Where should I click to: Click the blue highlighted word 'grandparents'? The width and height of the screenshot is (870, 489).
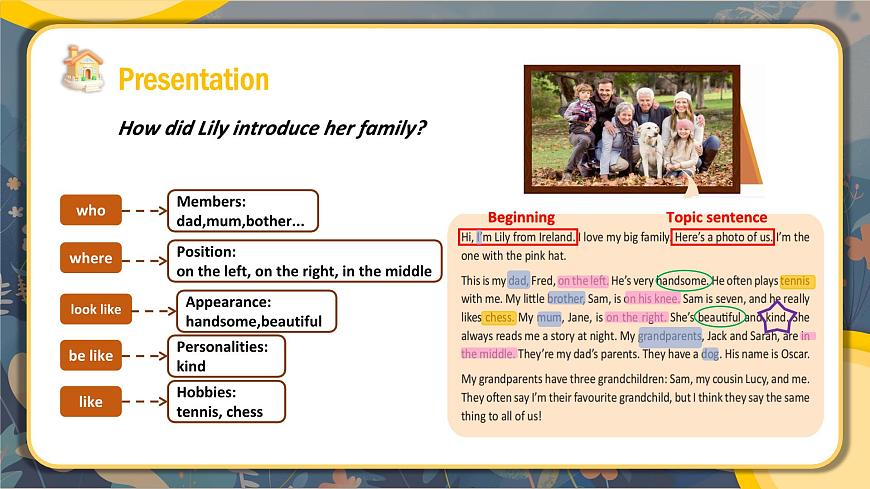click(x=670, y=336)
